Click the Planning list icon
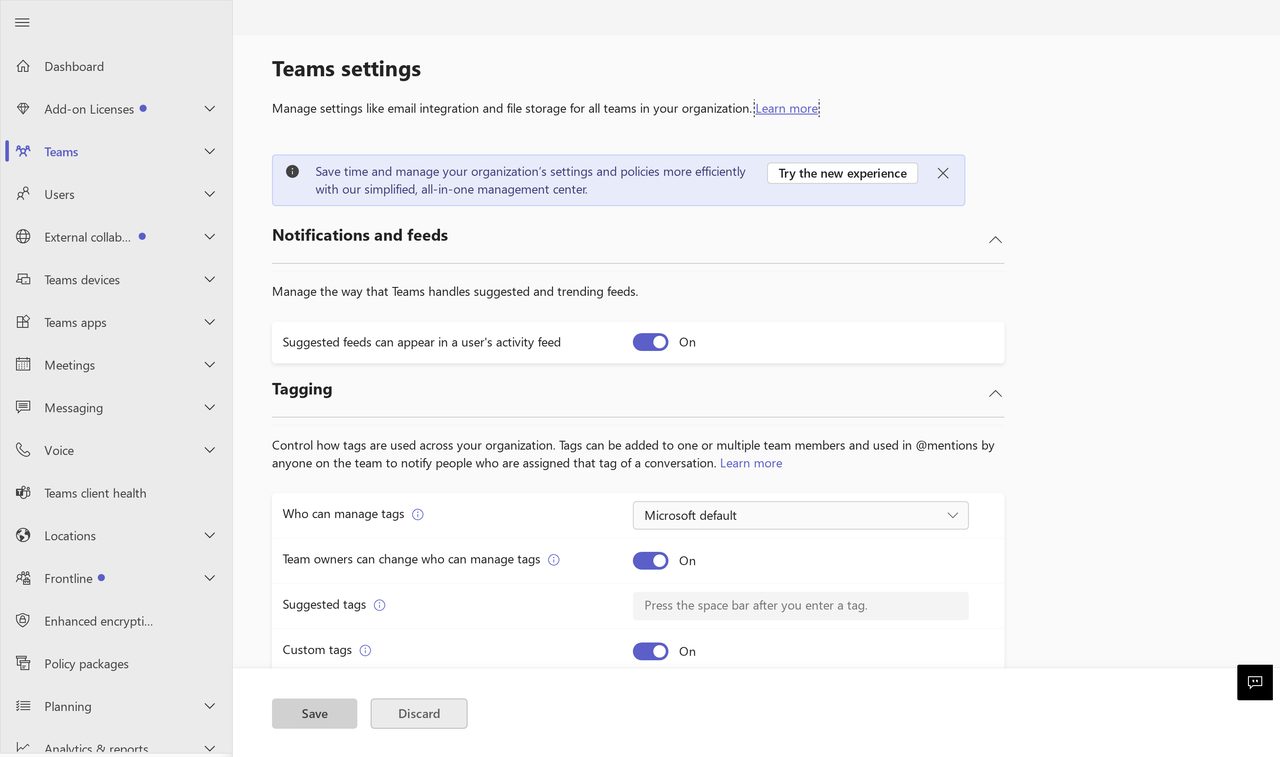The height and width of the screenshot is (757, 1280). coord(23,706)
